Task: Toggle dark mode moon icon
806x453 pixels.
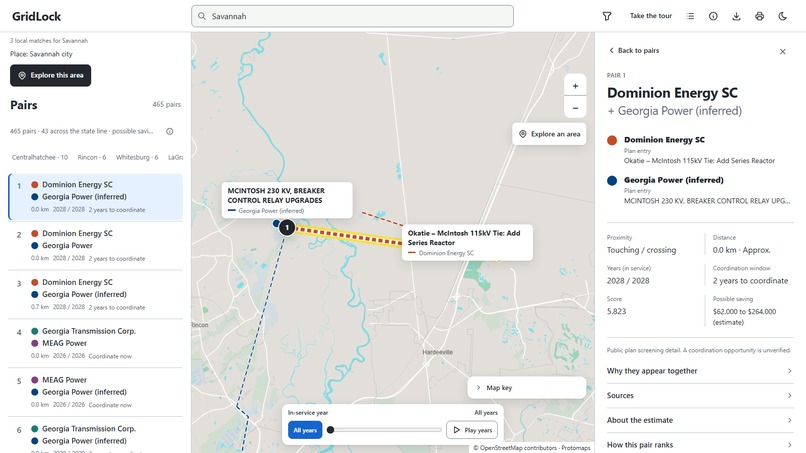Action: [x=782, y=16]
